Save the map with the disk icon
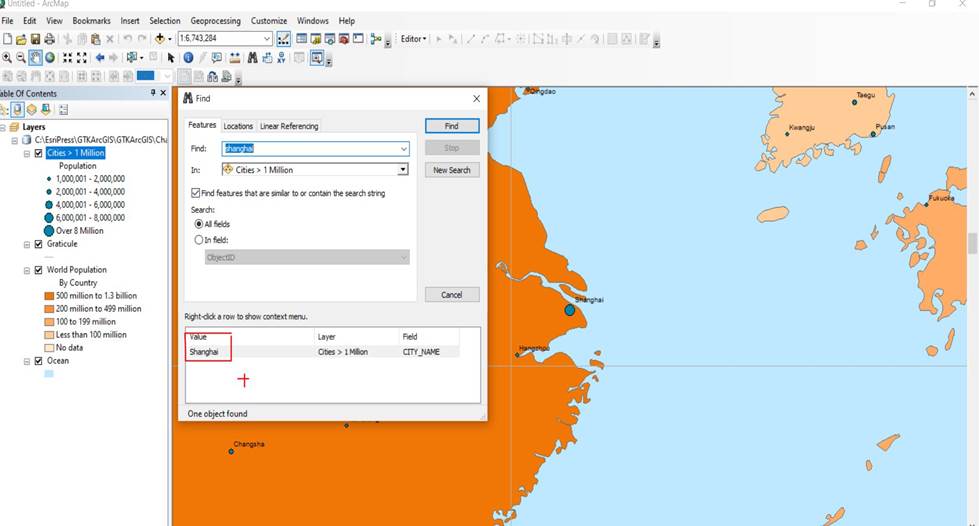This screenshot has width=979, height=526. pos(36,39)
